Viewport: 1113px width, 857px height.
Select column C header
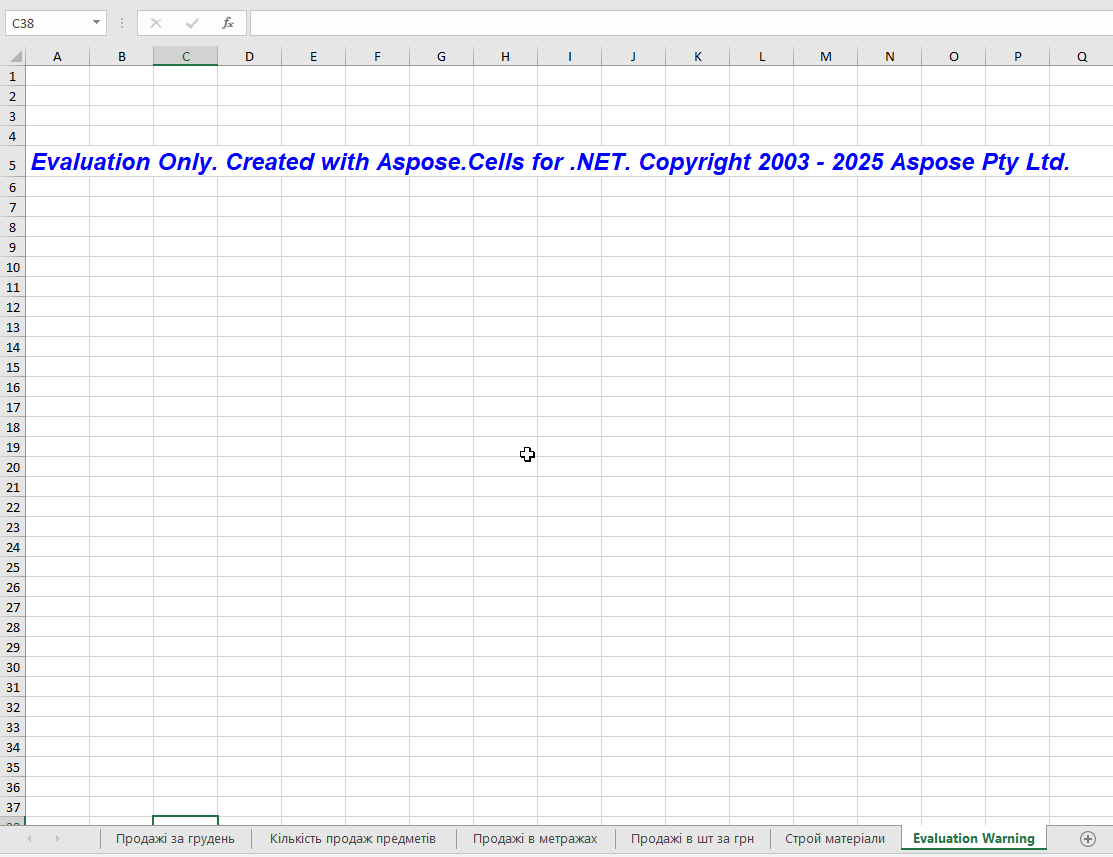tap(185, 56)
